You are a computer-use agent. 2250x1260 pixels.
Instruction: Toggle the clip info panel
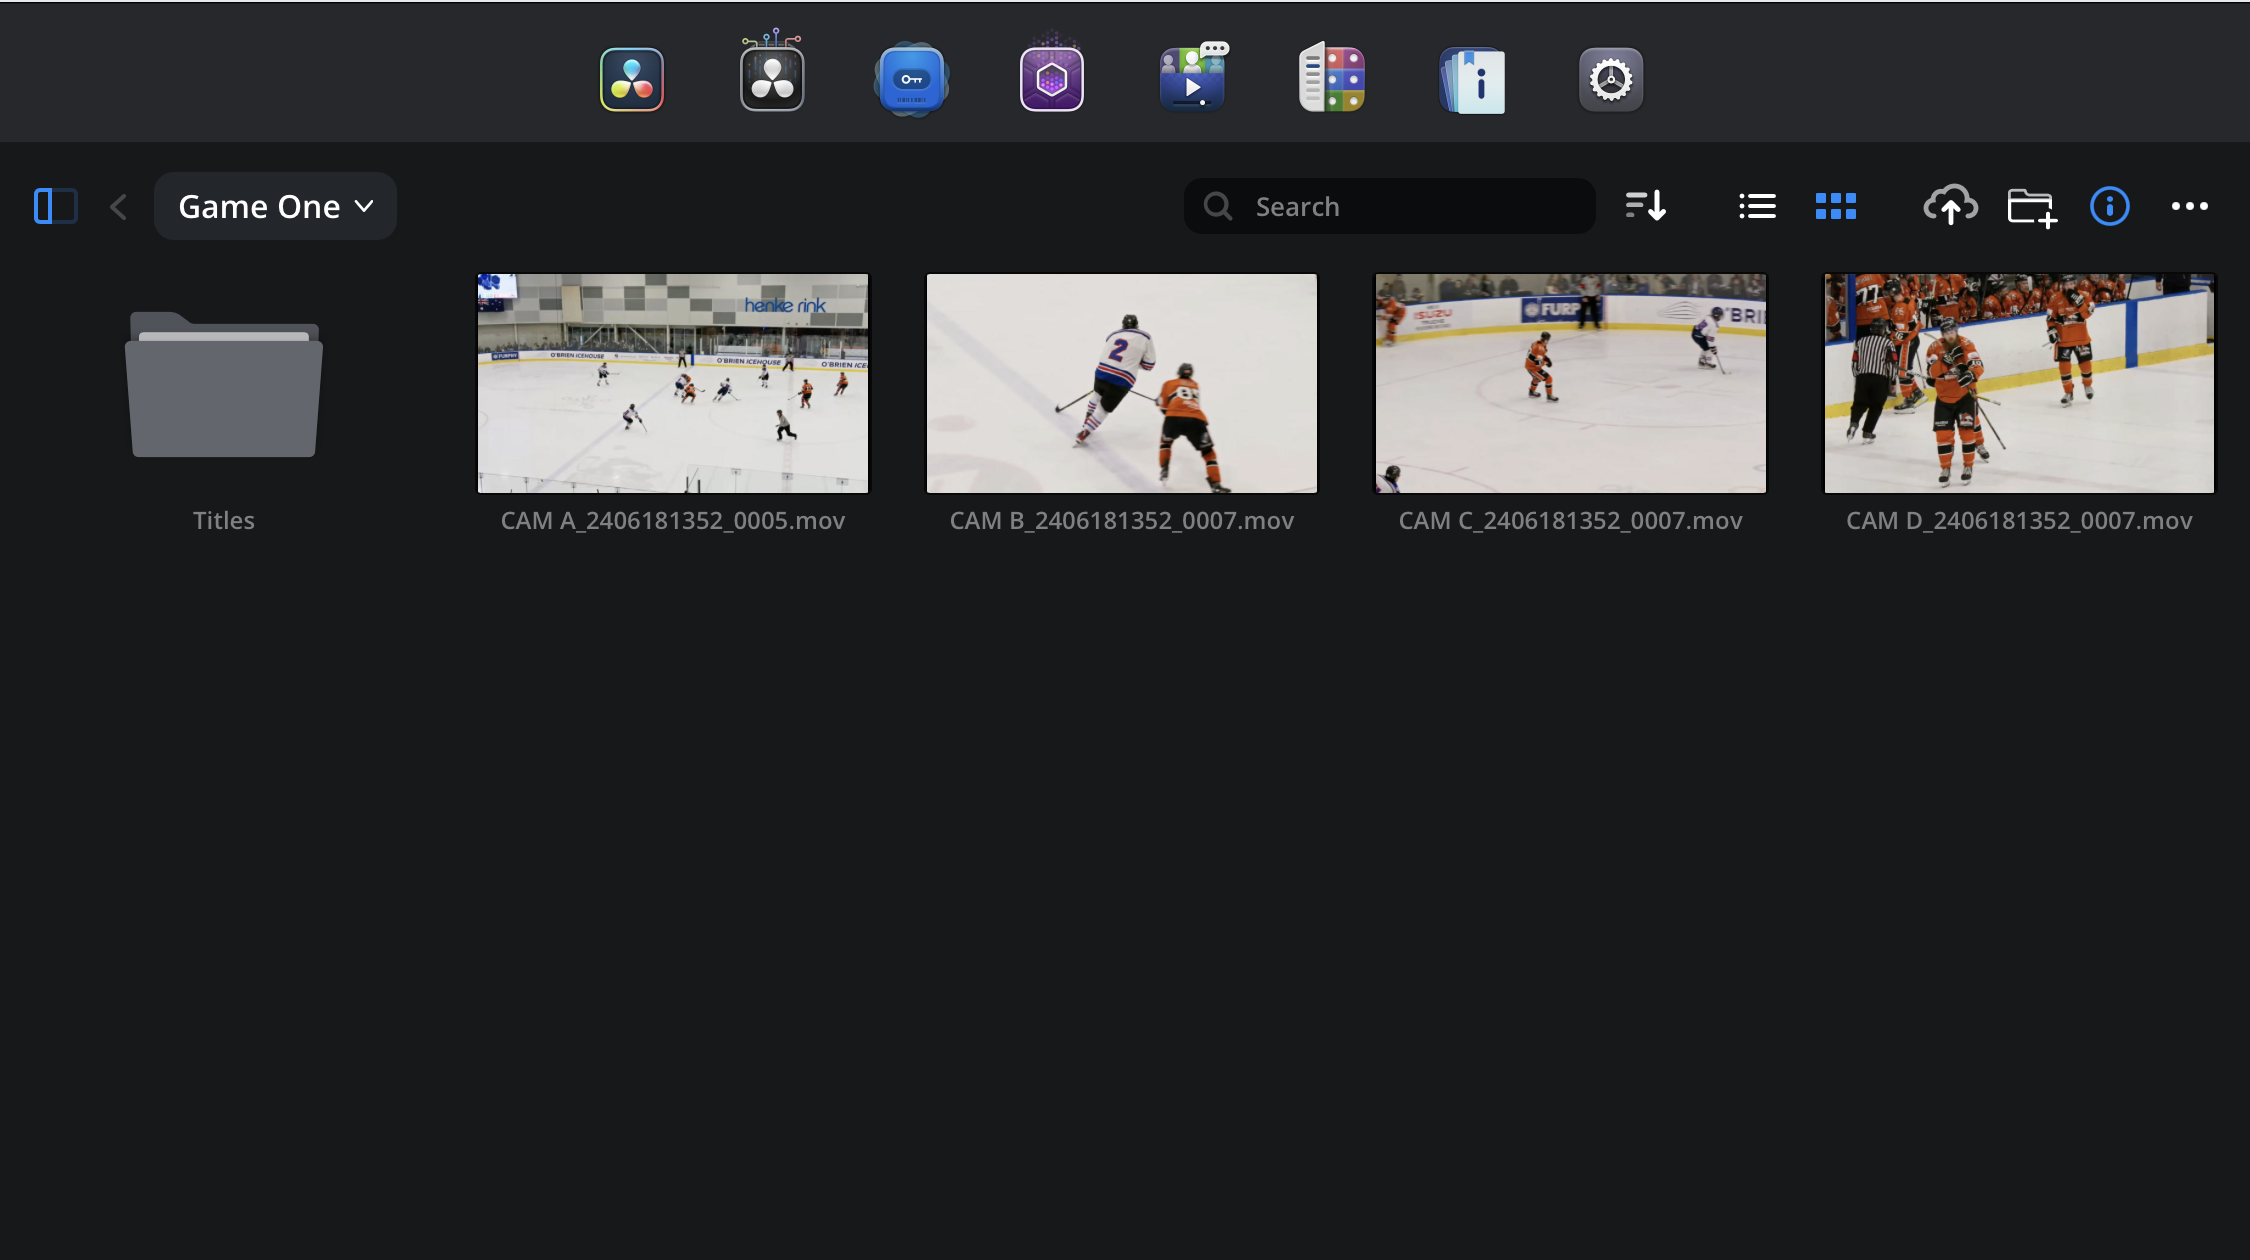(x=2109, y=206)
